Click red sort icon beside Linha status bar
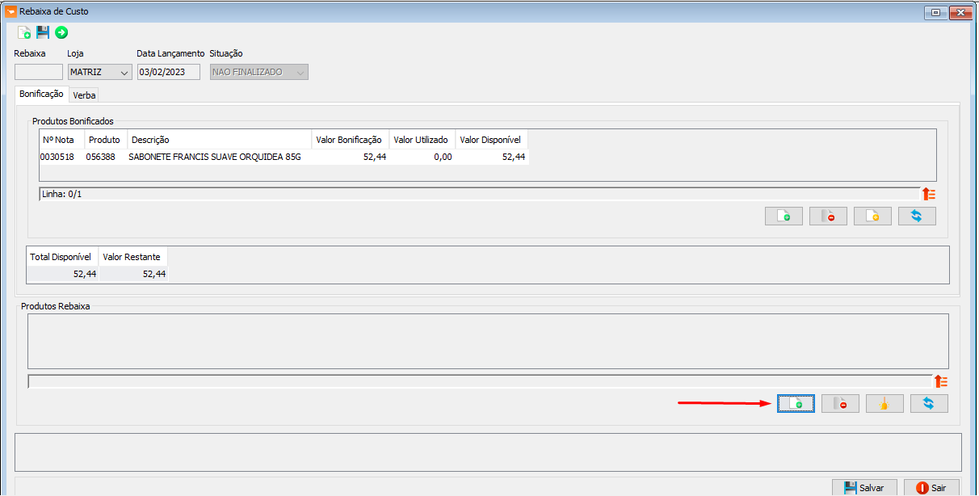979x496 pixels. (929, 194)
